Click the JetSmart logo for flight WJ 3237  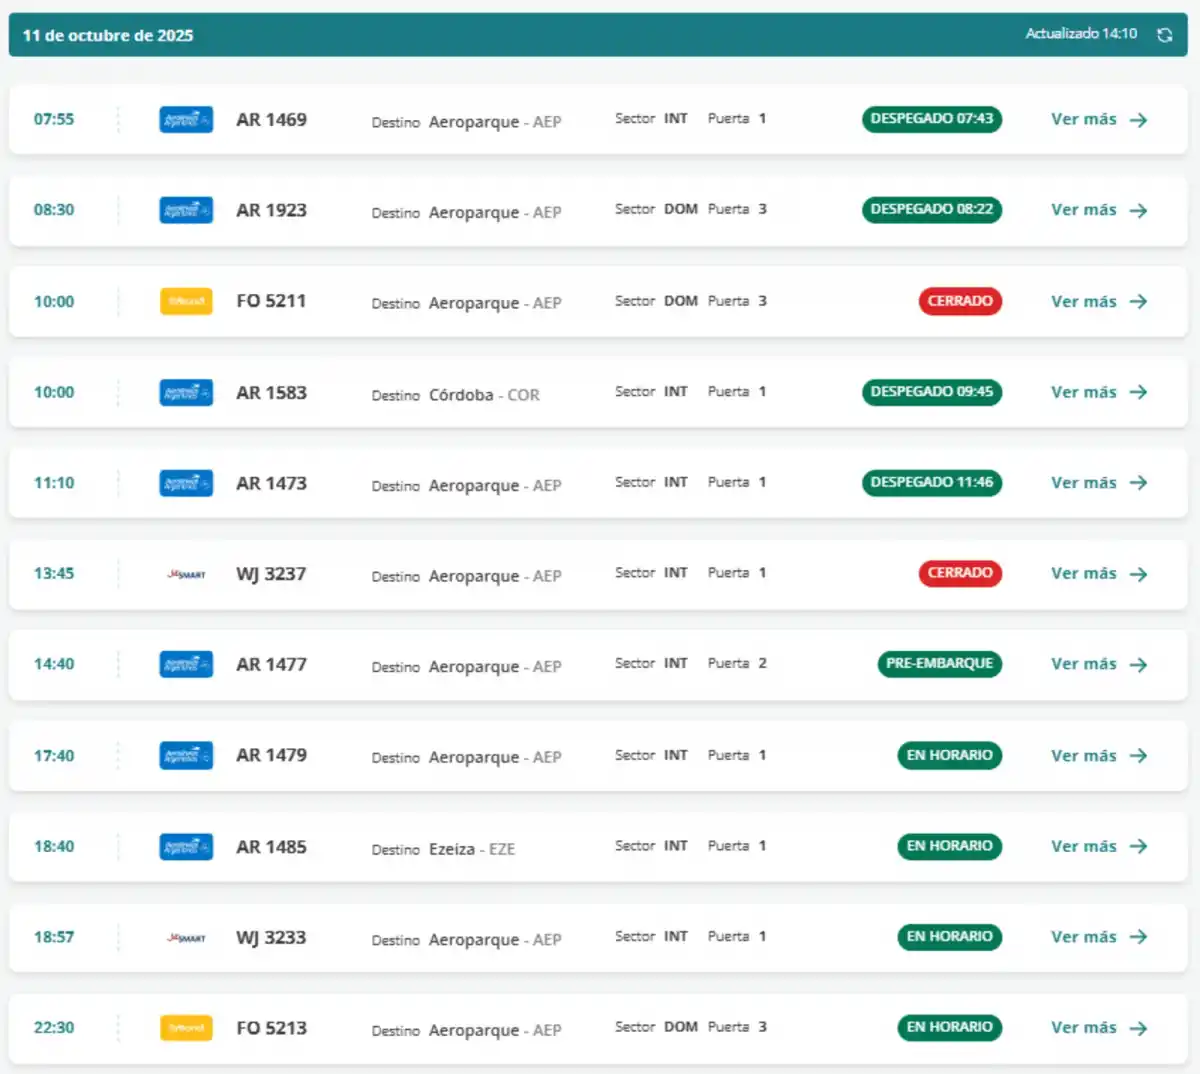coord(186,574)
